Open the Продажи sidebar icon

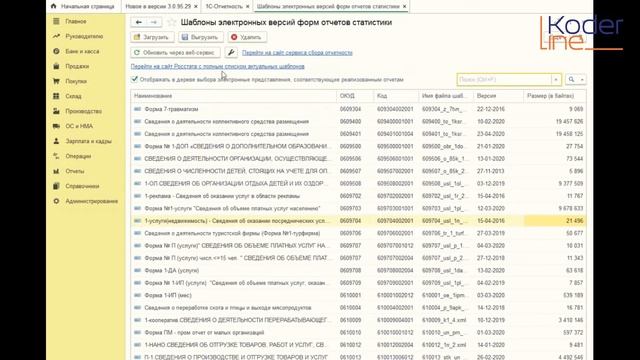56,66
